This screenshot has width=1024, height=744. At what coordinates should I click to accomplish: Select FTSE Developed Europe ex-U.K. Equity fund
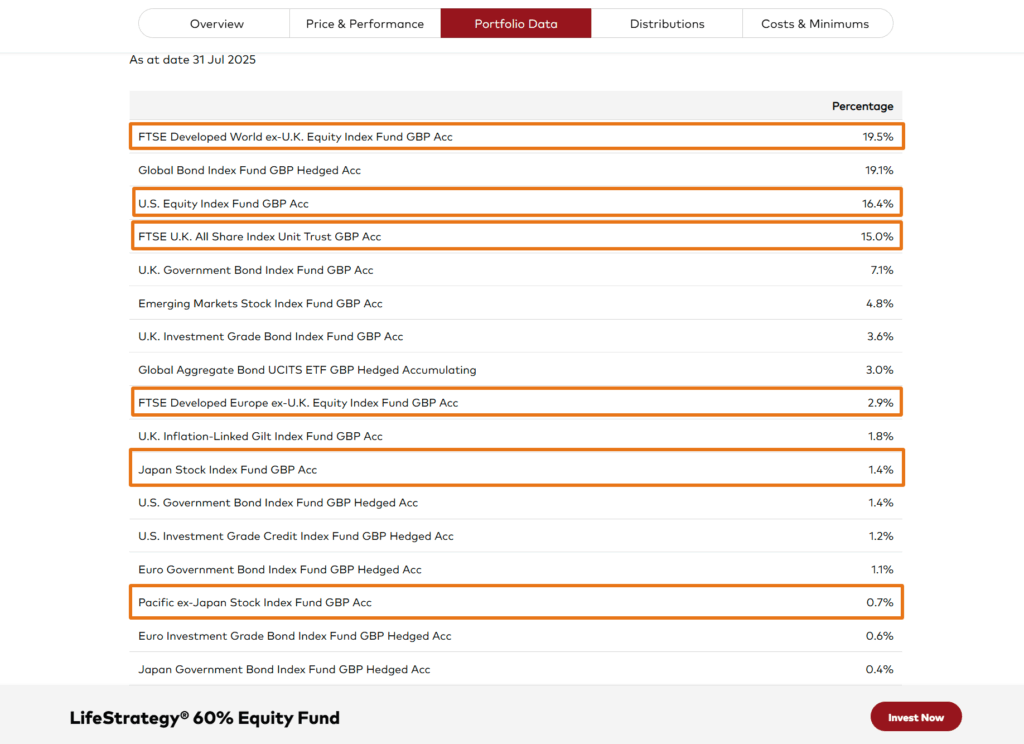[x=516, y=402]
